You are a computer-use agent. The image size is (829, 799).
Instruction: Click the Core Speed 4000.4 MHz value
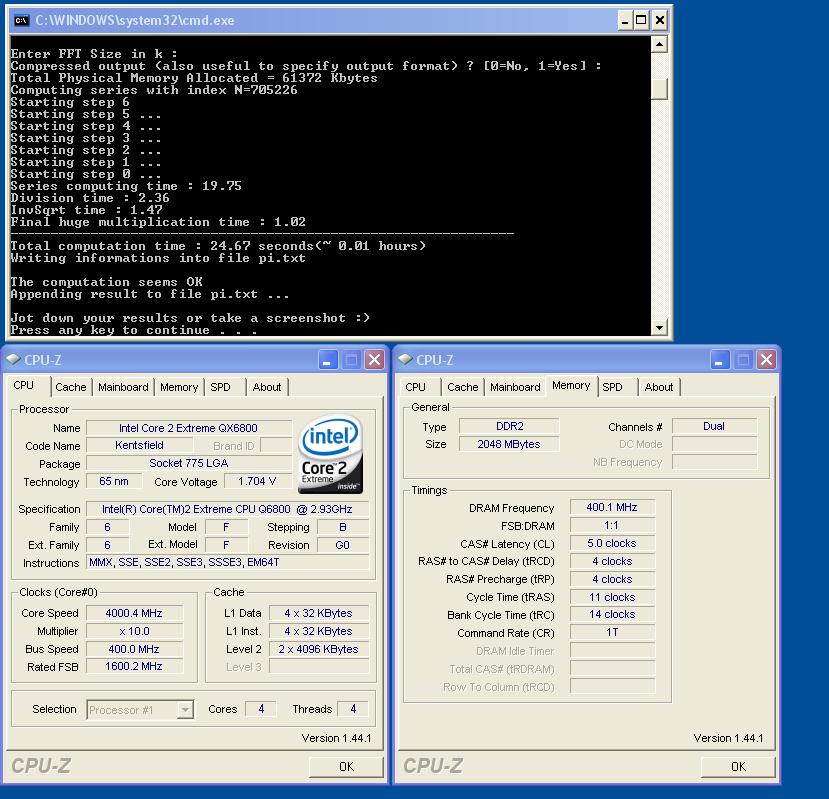coord(134,613)
